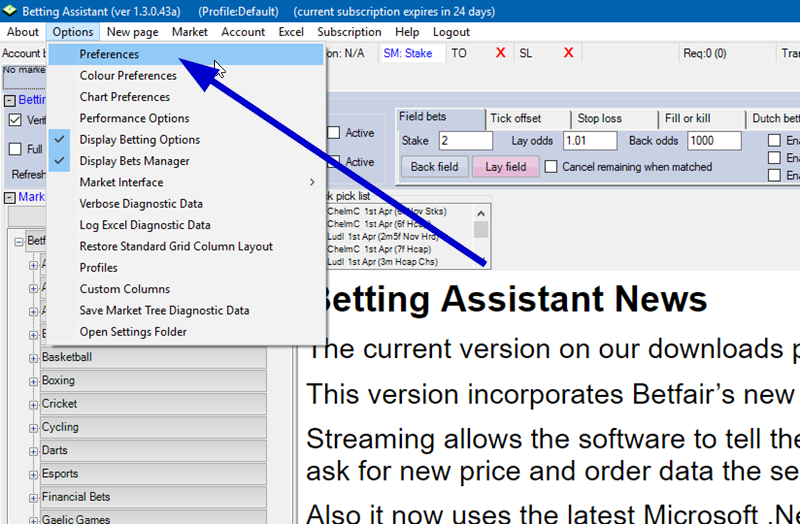Open the Excel menu
The image size is (800, 524).
[291, 32]
